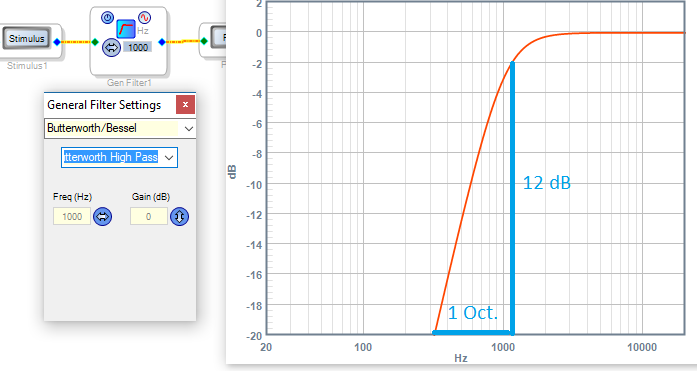Click the Freq (Hz) input field

72,216
